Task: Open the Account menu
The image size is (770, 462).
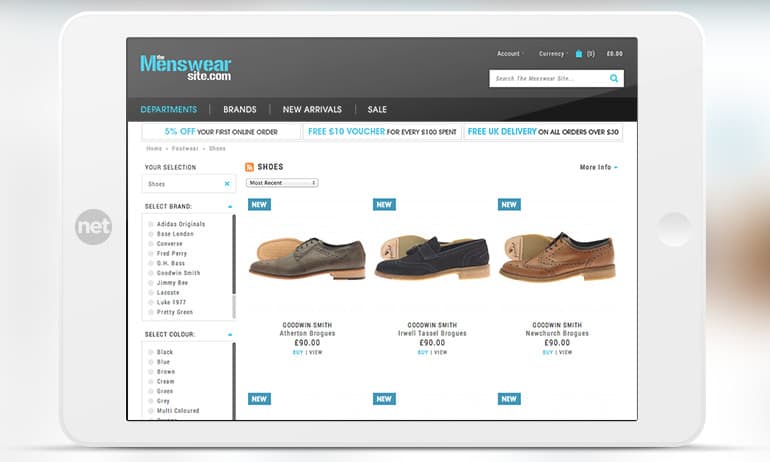Action: [x=510, y=54]
